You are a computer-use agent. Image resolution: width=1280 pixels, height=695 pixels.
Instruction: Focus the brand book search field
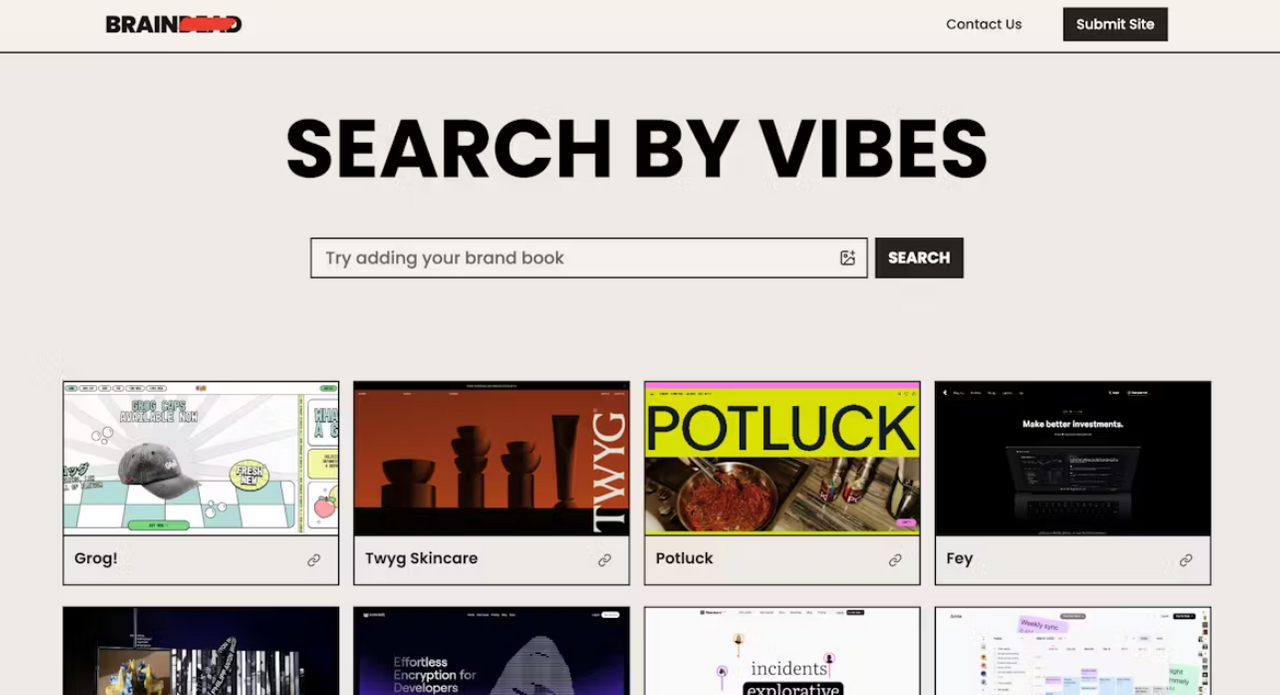click(589, 258)
